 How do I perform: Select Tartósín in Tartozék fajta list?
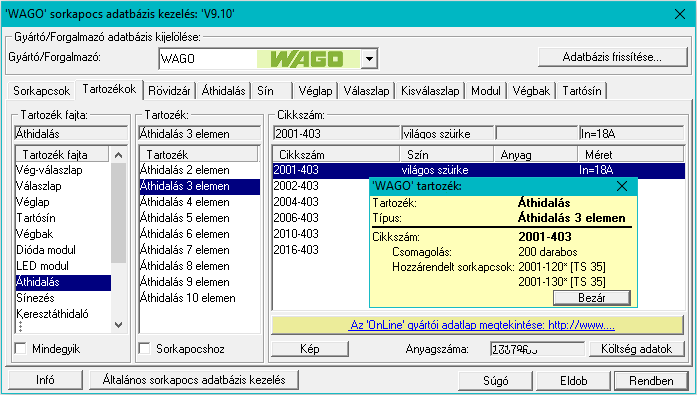63,218
